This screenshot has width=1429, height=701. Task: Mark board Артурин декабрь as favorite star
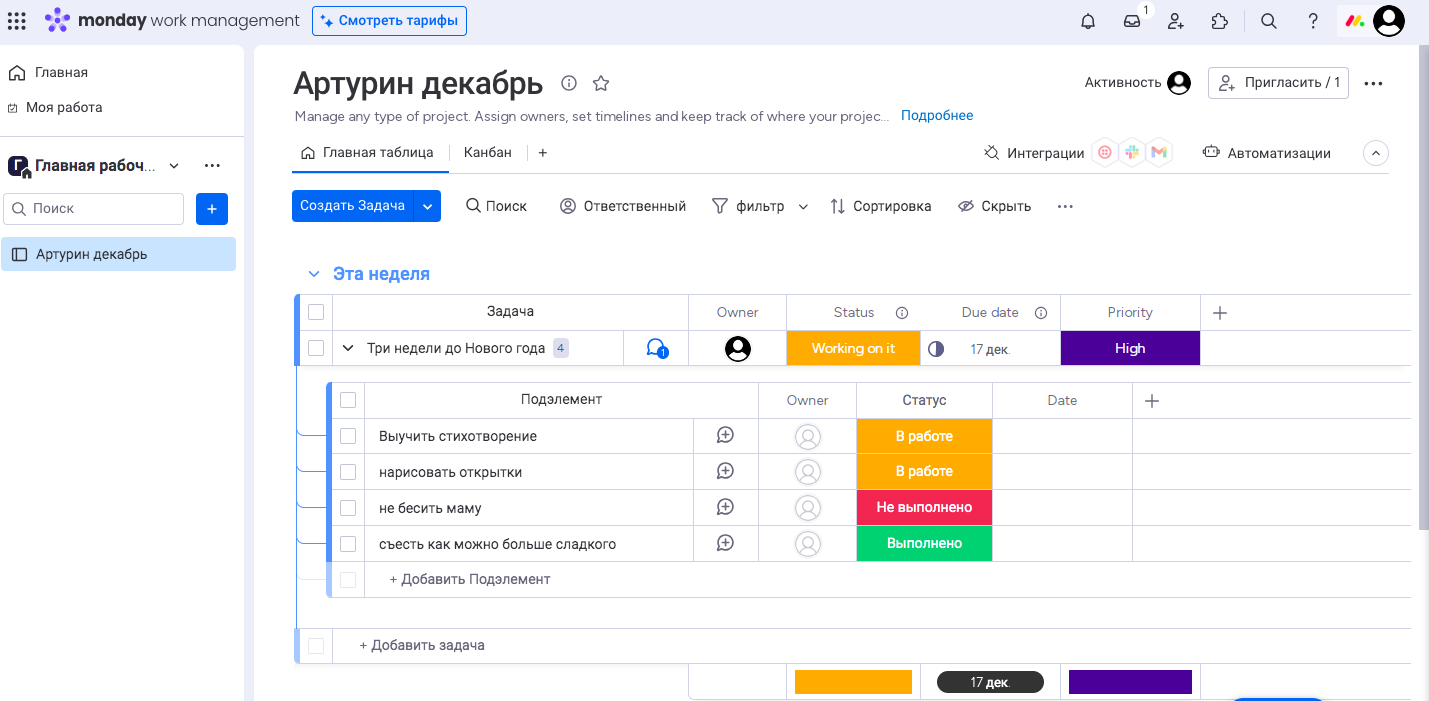601,83
